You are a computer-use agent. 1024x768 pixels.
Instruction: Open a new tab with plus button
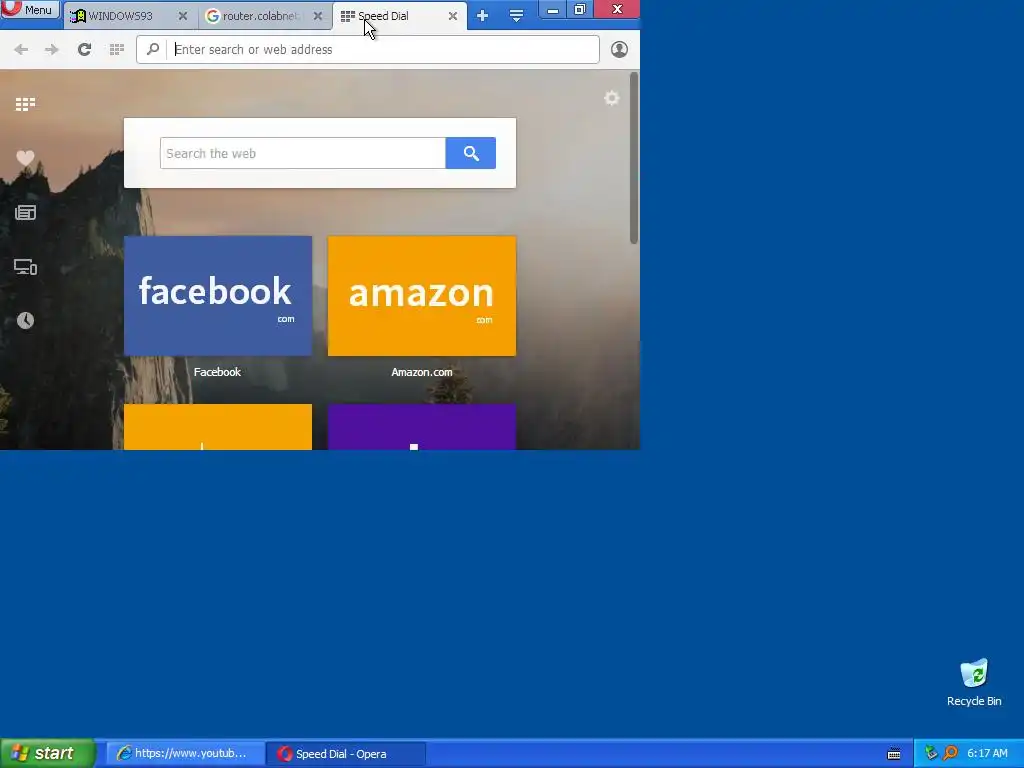click(x=483, y=16)
